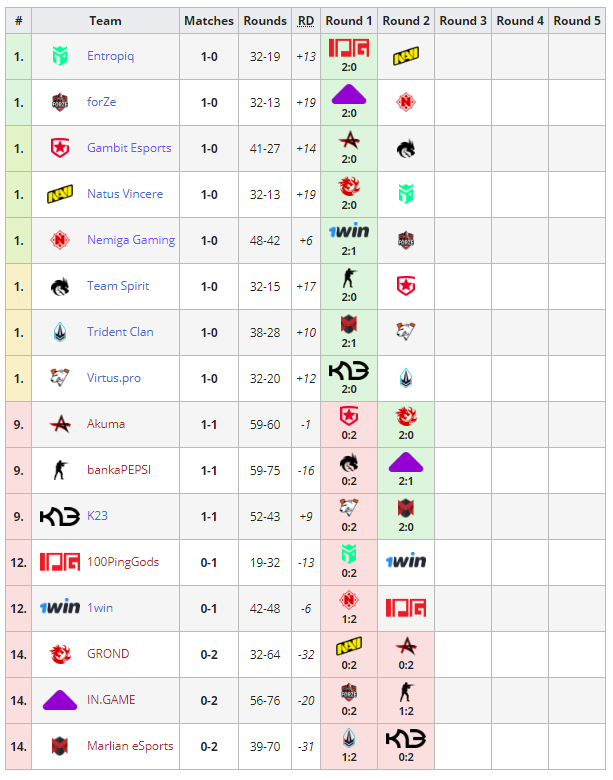This screenshot has width=613, height=780.
Task: Click the 1win logo in Nemiga Gaming's Round 1 cell
Action: click(349, 231)
